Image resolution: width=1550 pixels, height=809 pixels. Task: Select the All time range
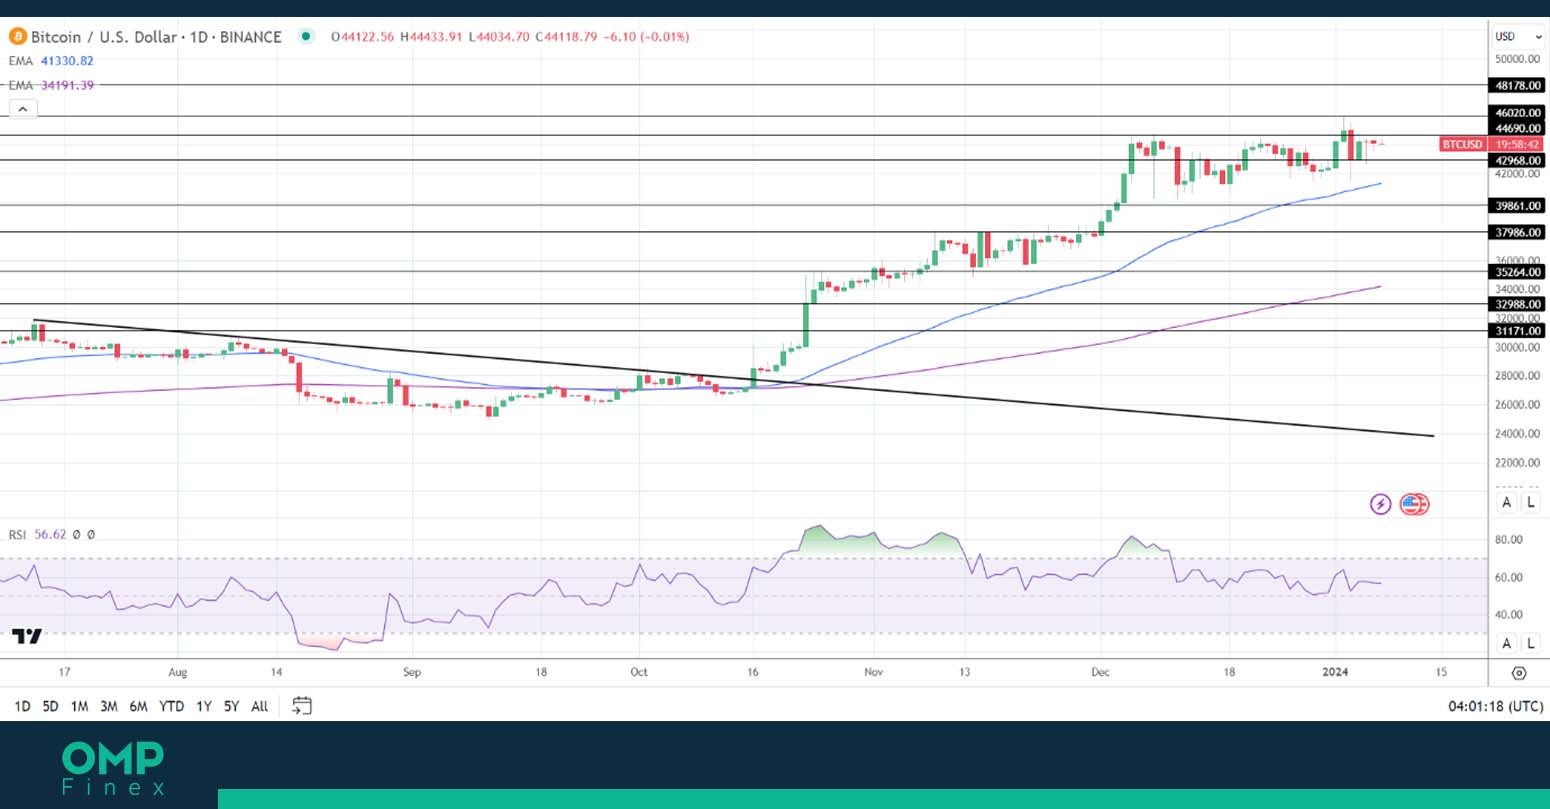[259, 706]
